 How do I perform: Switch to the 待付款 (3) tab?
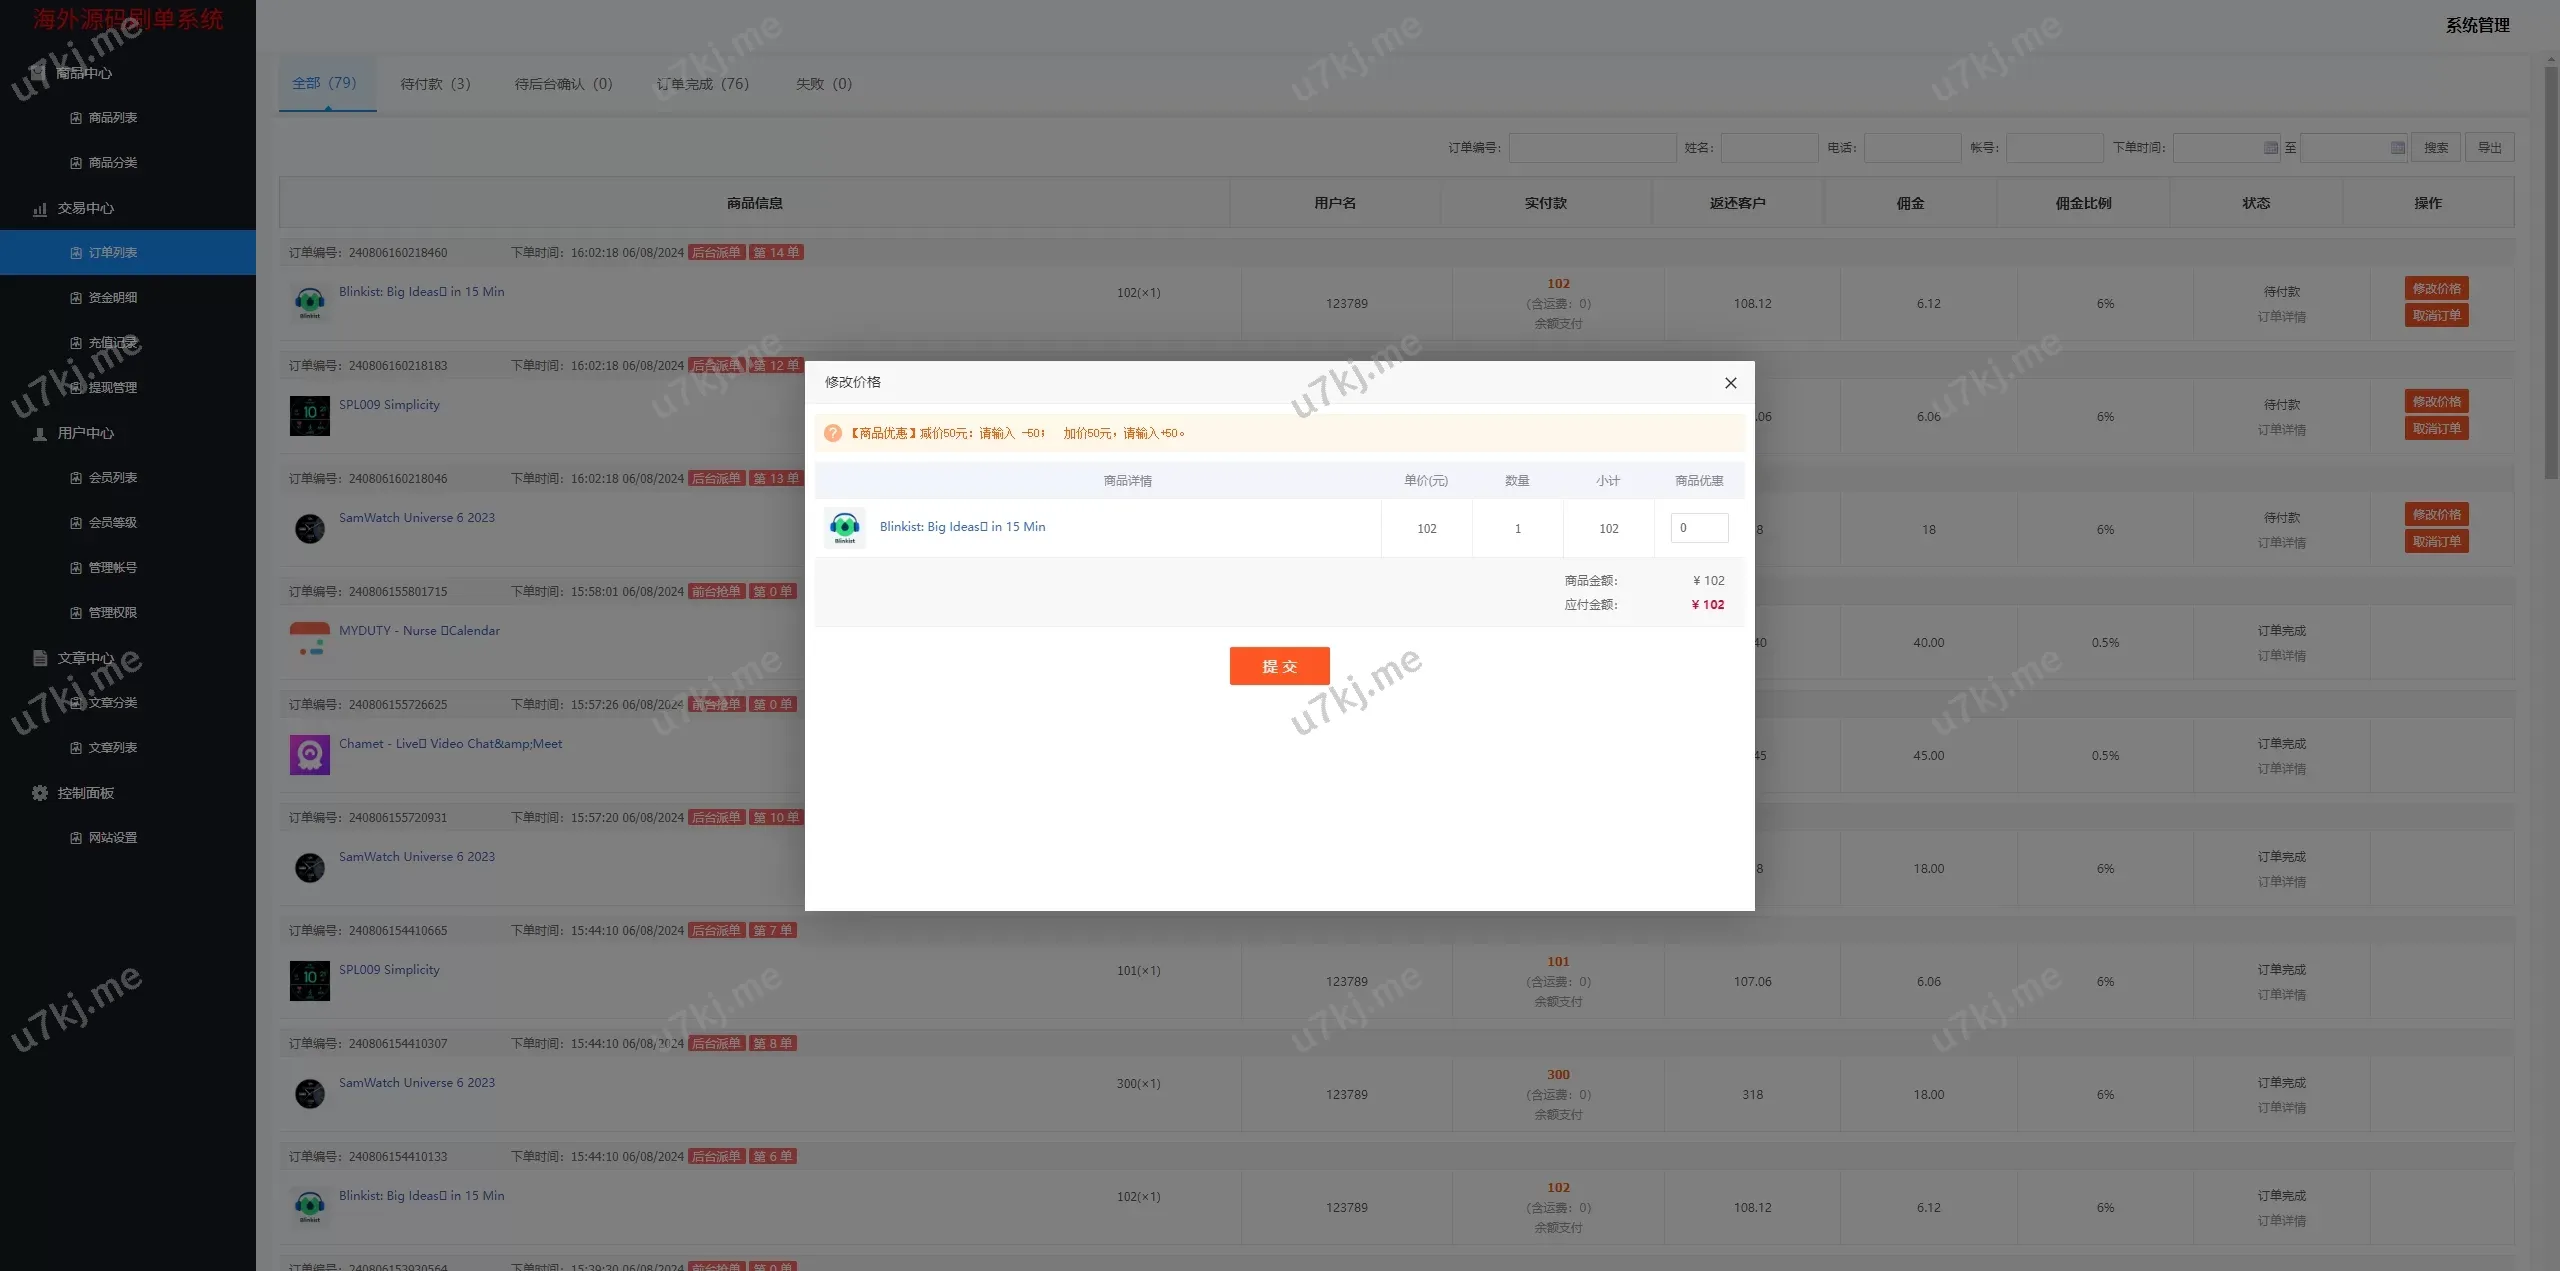435,84
